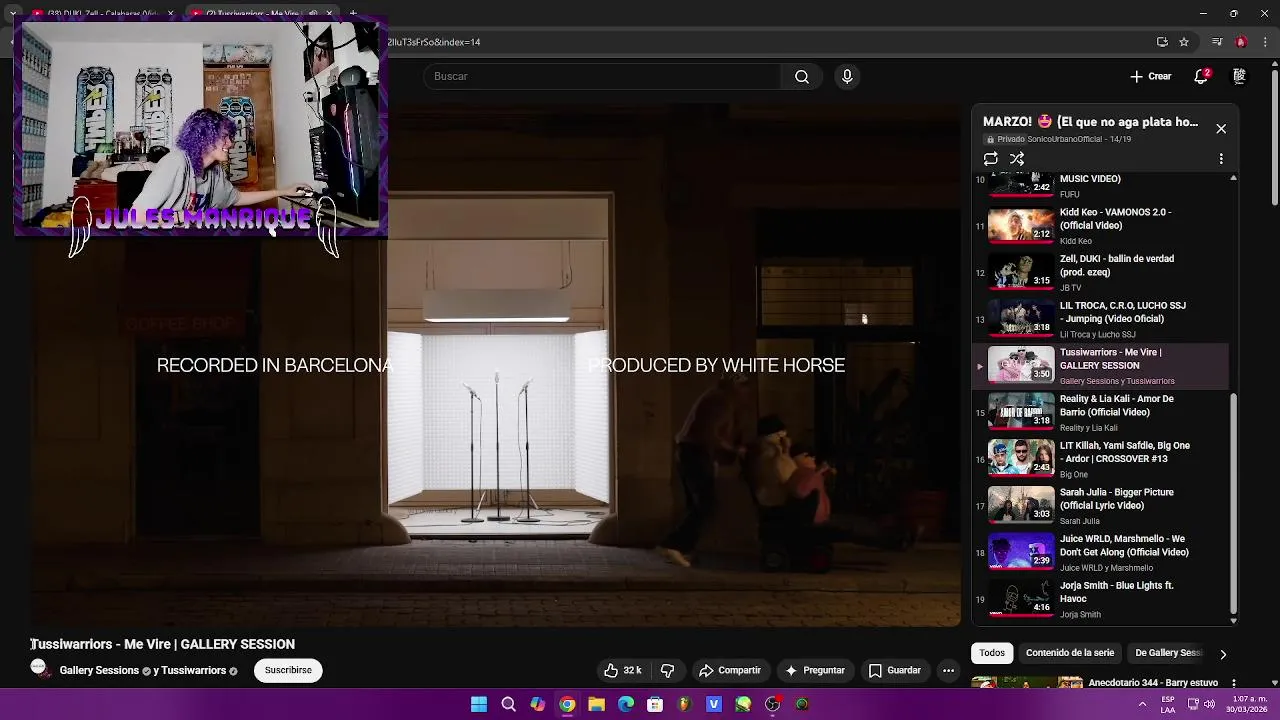Viewport: 1280px width, 720px height.
Task: Open Windows taskbar search
Action: 508,705
